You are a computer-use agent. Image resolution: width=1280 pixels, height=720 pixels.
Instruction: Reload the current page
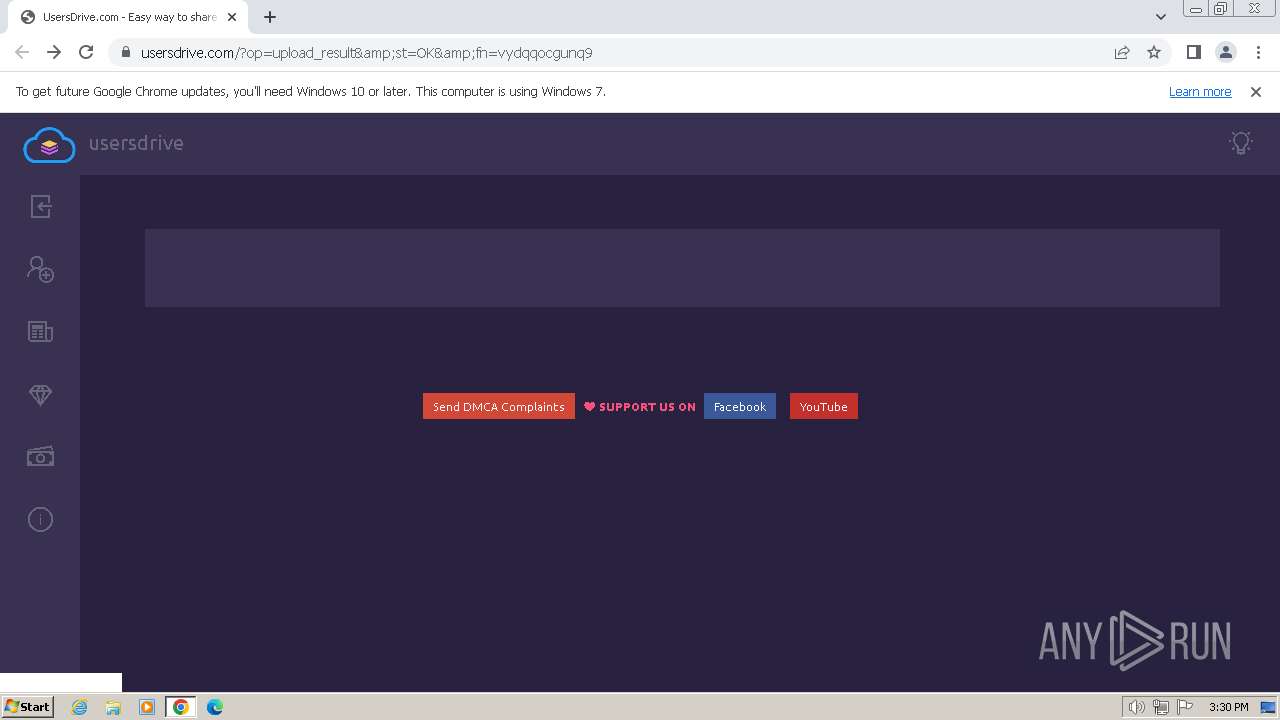coord(86,52)
